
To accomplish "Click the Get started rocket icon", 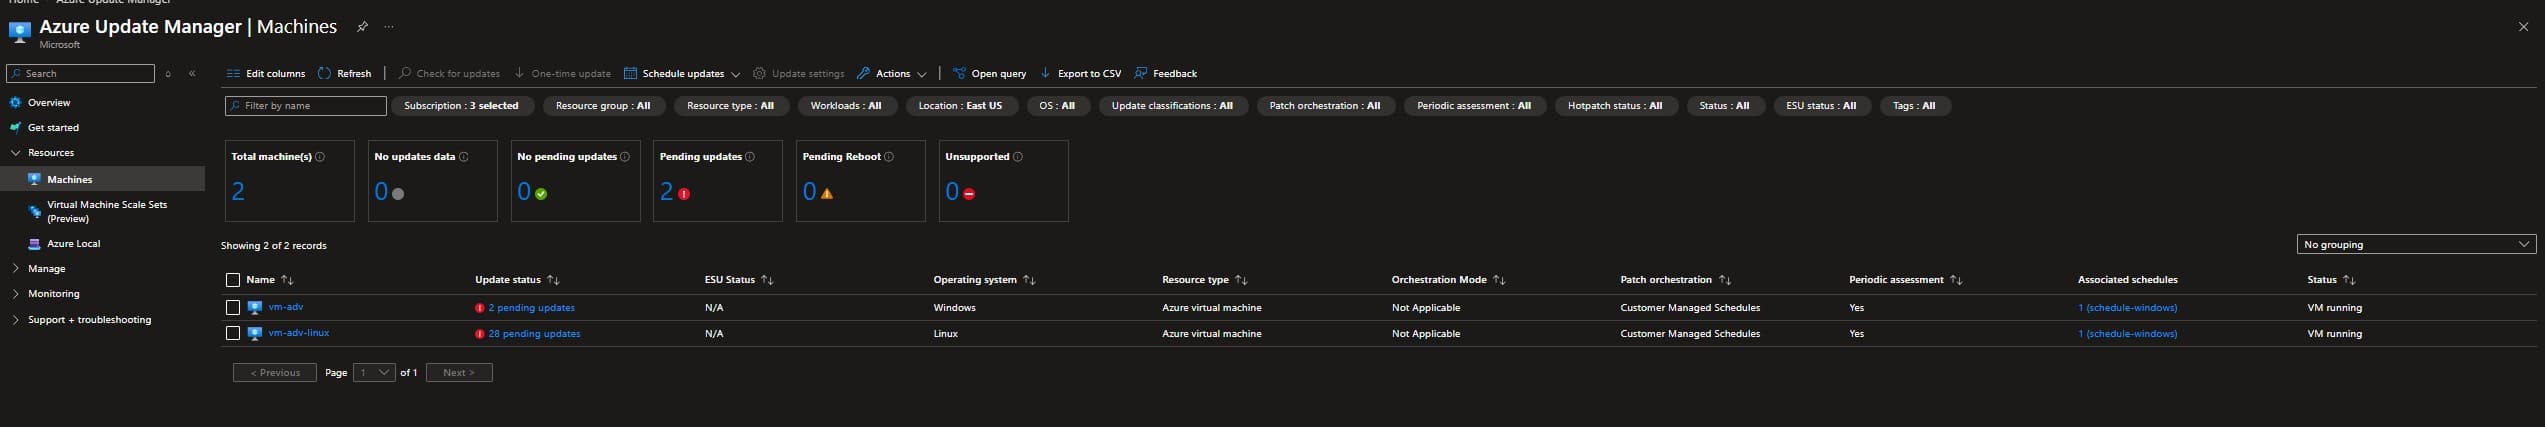I will [15, 128].
